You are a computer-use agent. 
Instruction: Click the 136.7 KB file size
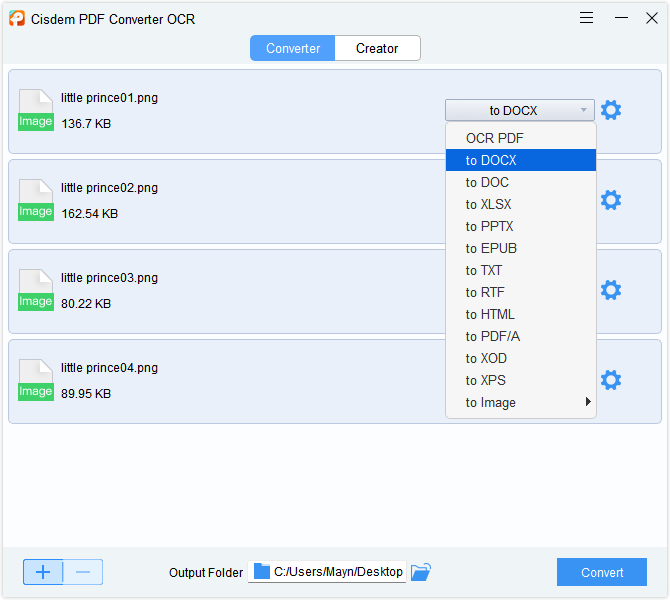point(86,124)
